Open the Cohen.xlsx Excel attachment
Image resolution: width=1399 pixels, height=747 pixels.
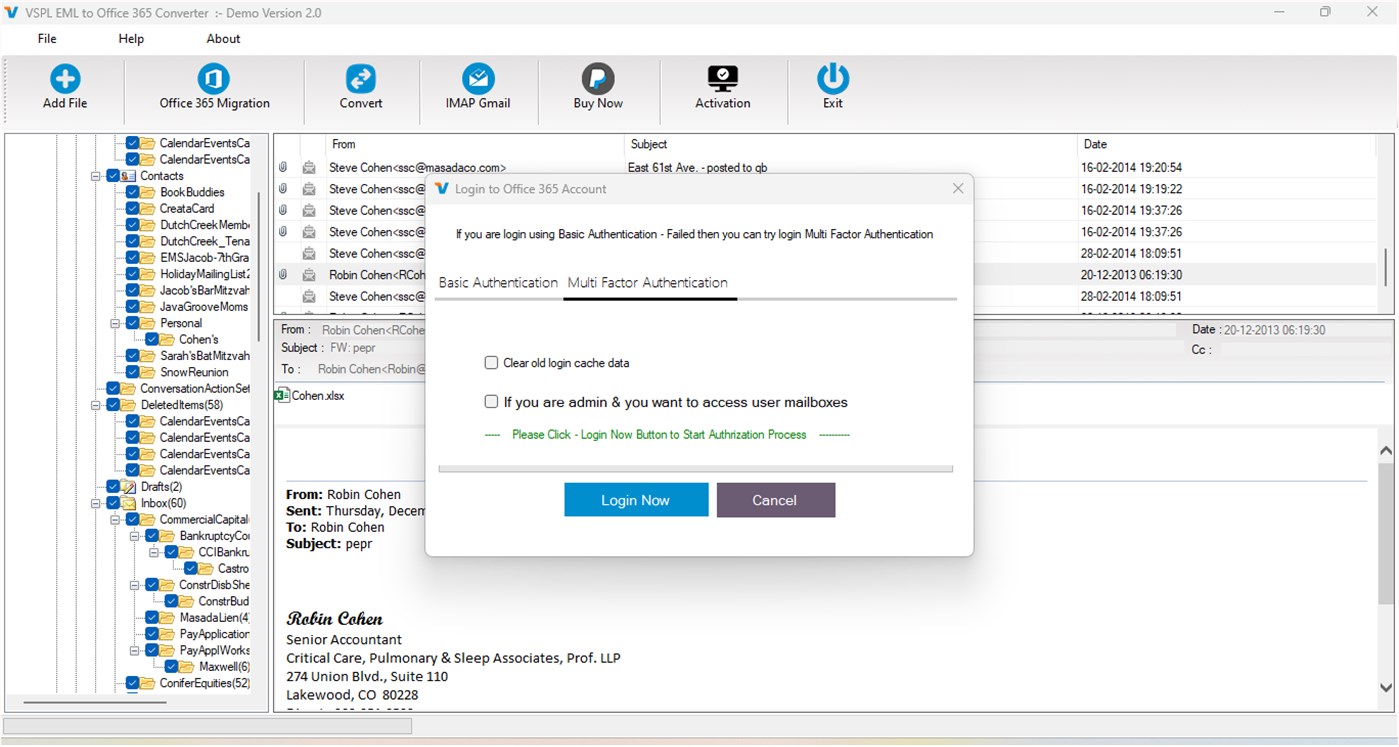311,395
